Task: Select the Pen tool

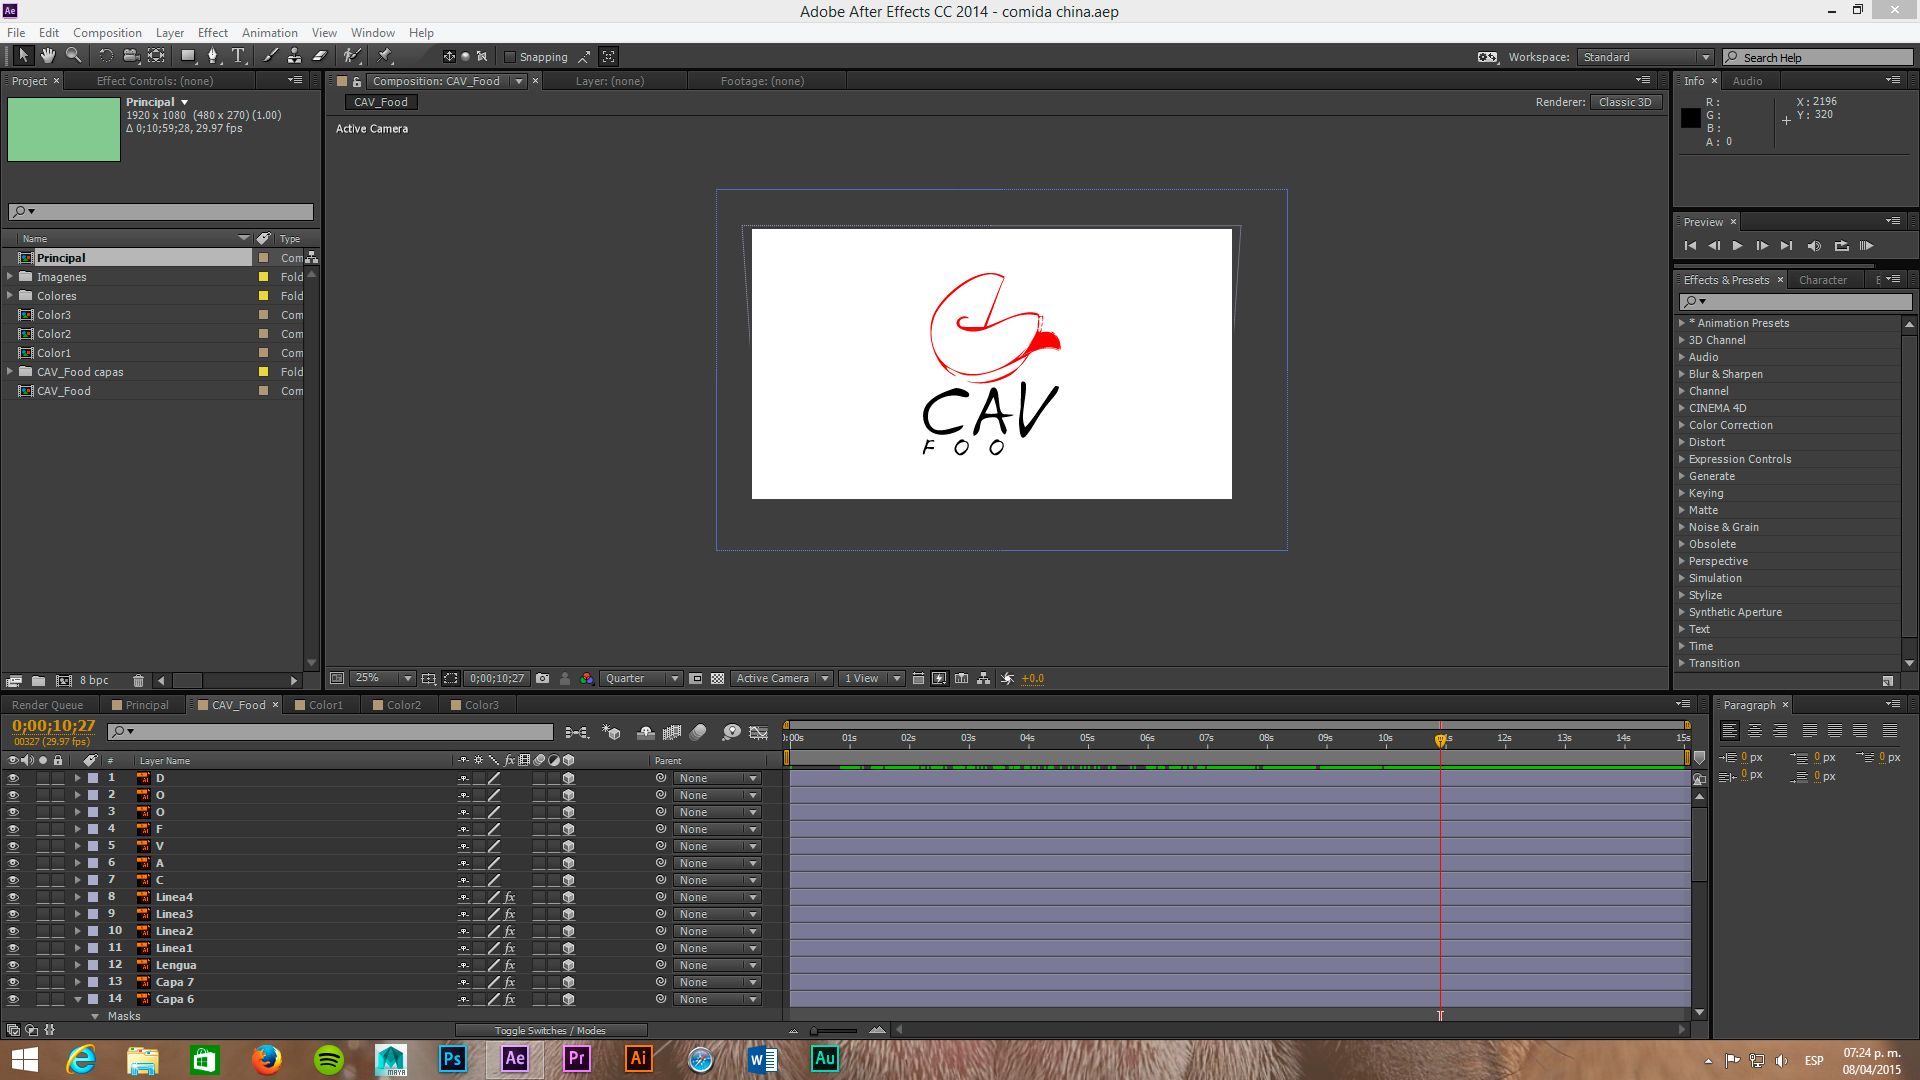Action: coord(212,56)
